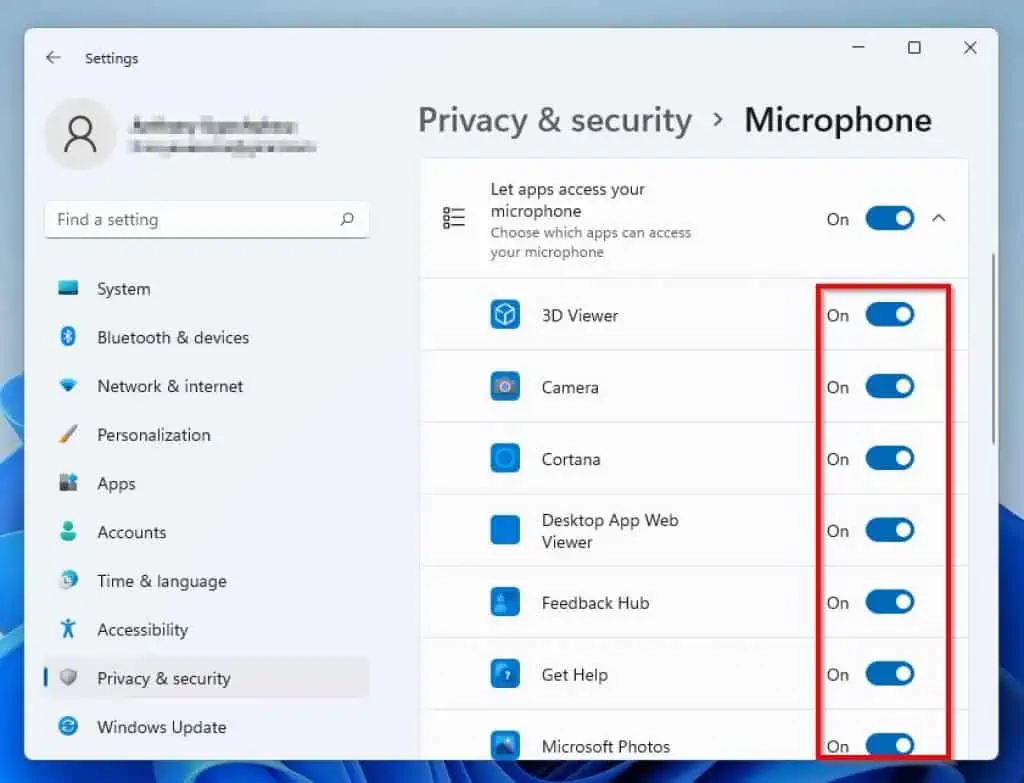Image resolution: width=1024 pixels, height=783 pixels.
Task: Click the Privacy & security breadcrumb link
Action: coord(556,120)
